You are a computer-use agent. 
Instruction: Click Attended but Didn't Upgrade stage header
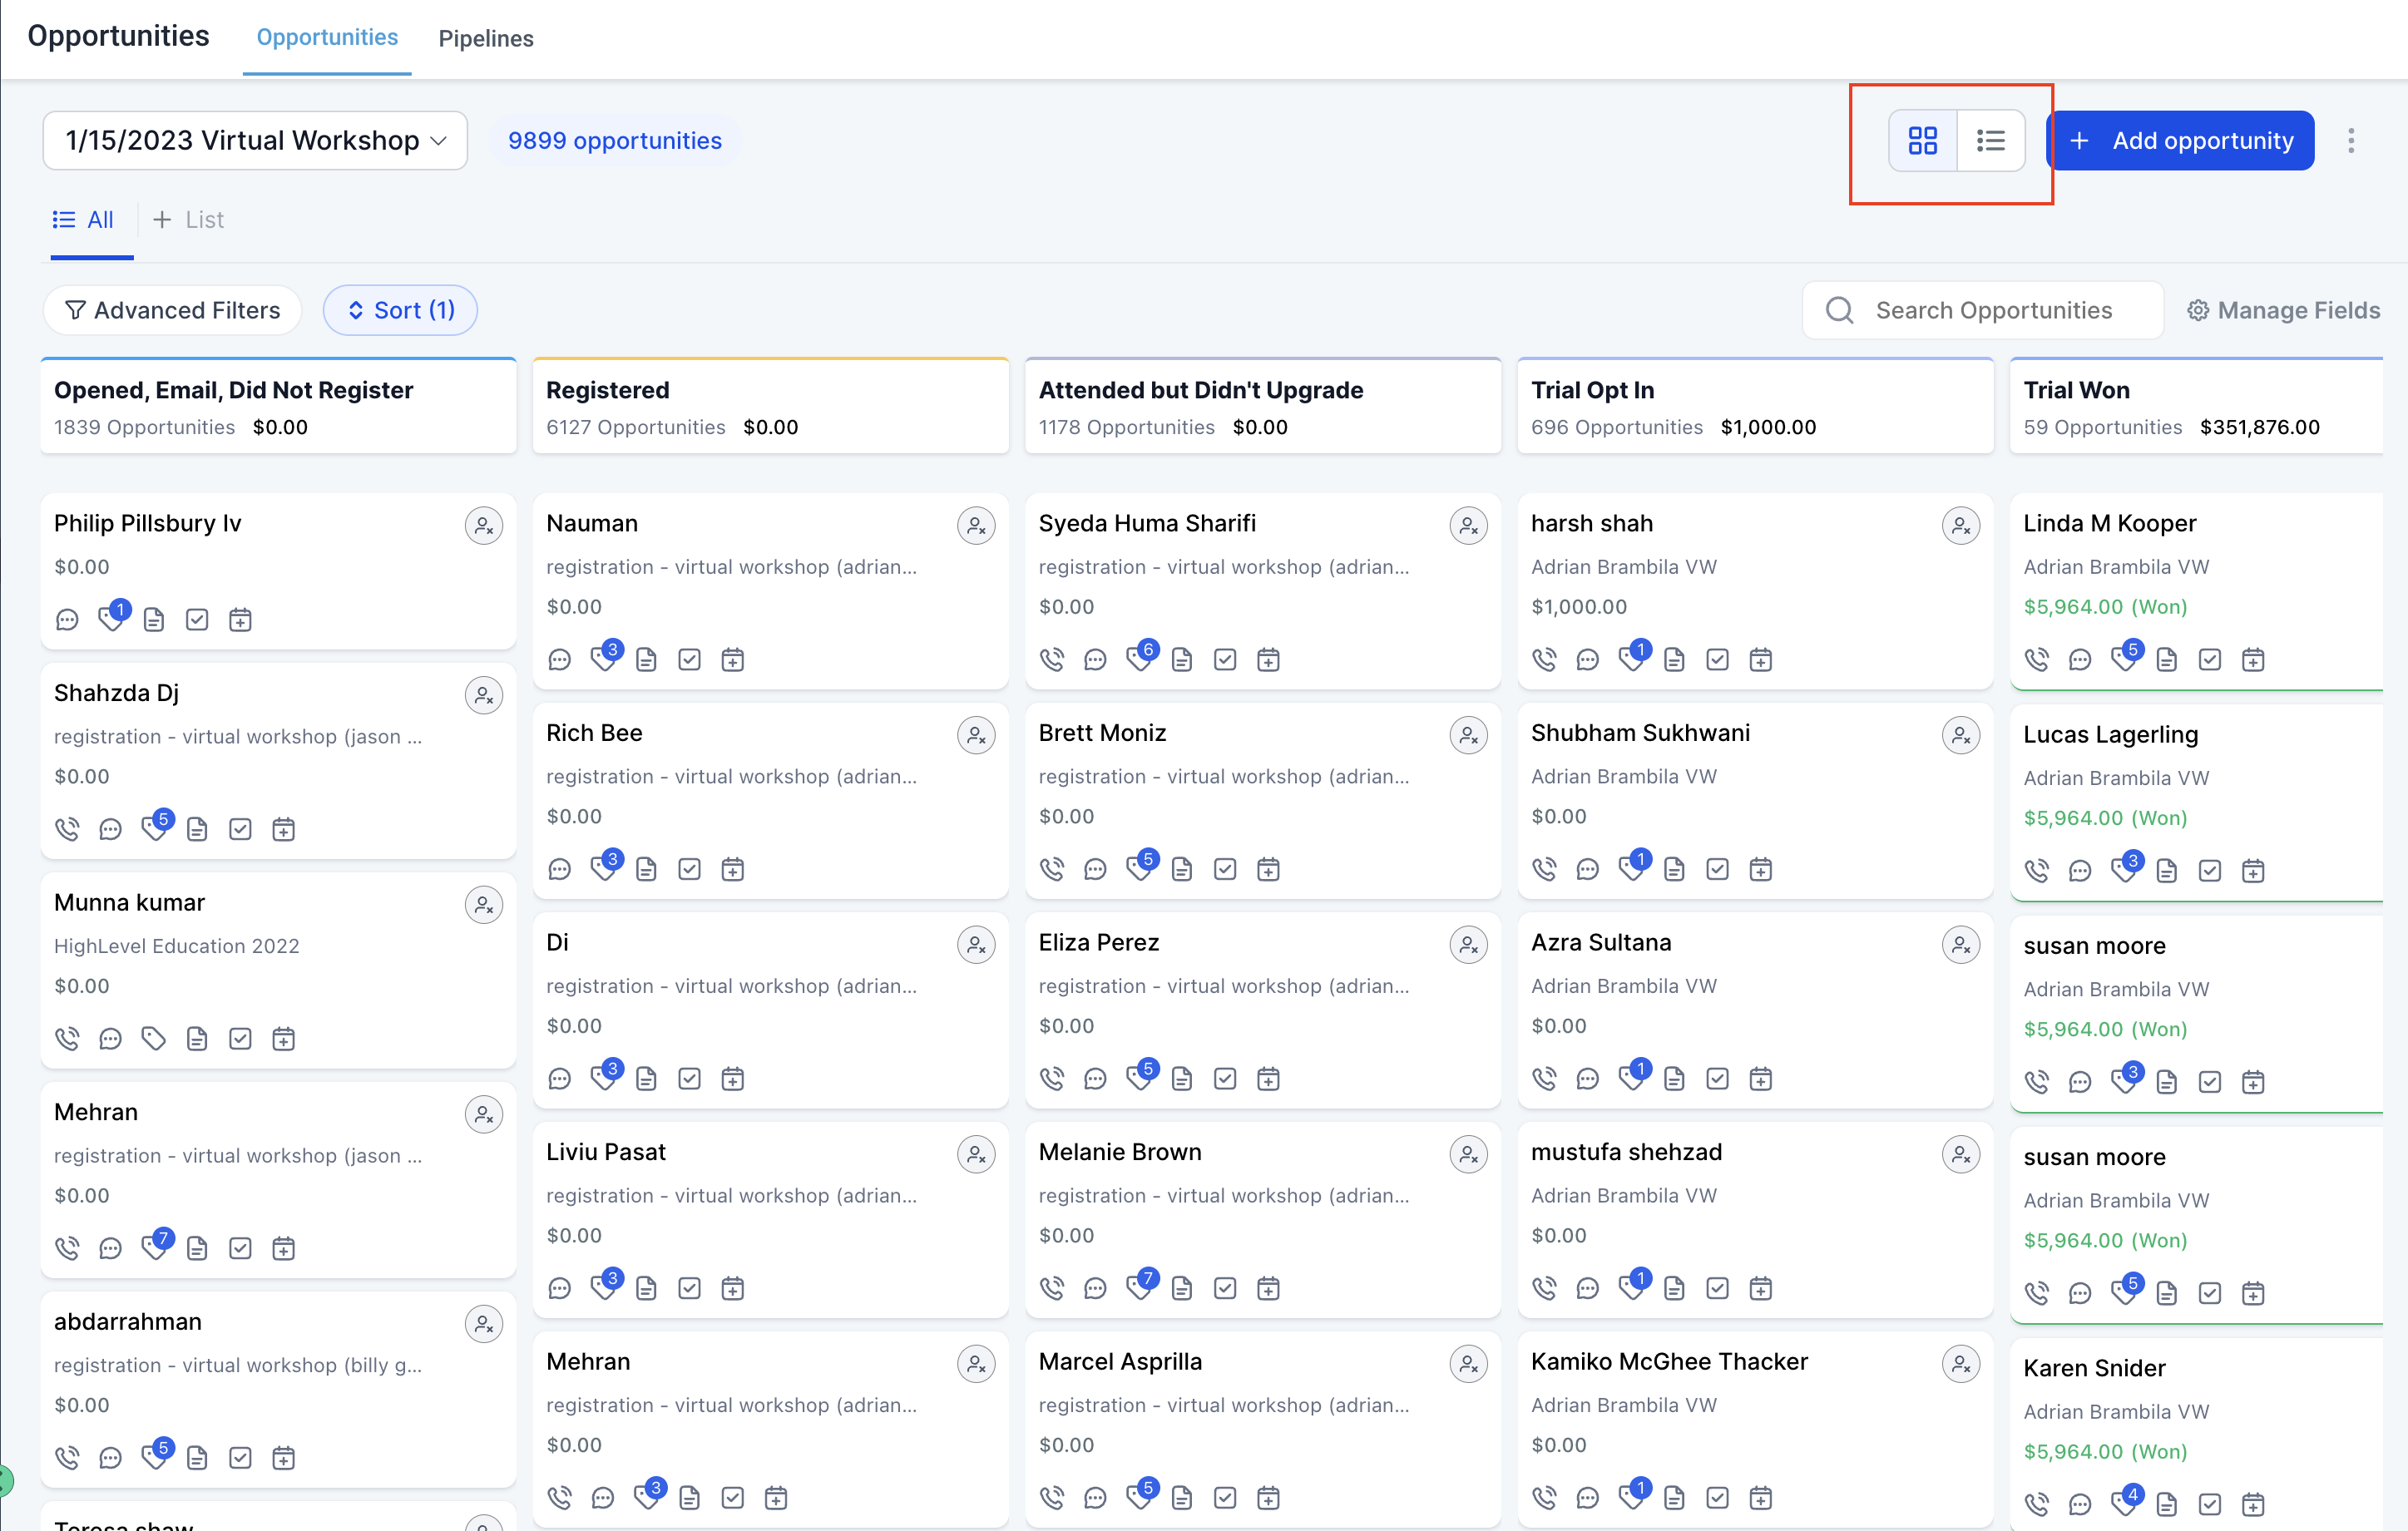click(x=1263, y=406)
